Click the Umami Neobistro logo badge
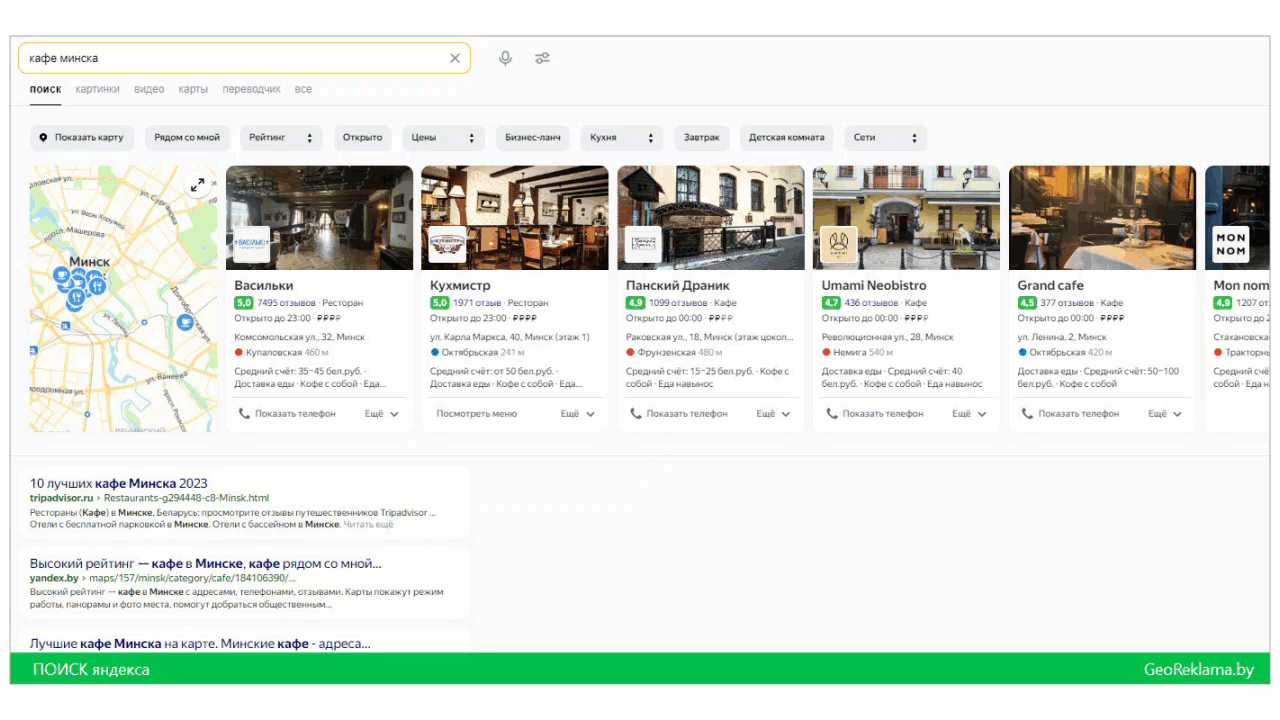The height and width of the screenshot is (720, 1280). pos(840,243)
